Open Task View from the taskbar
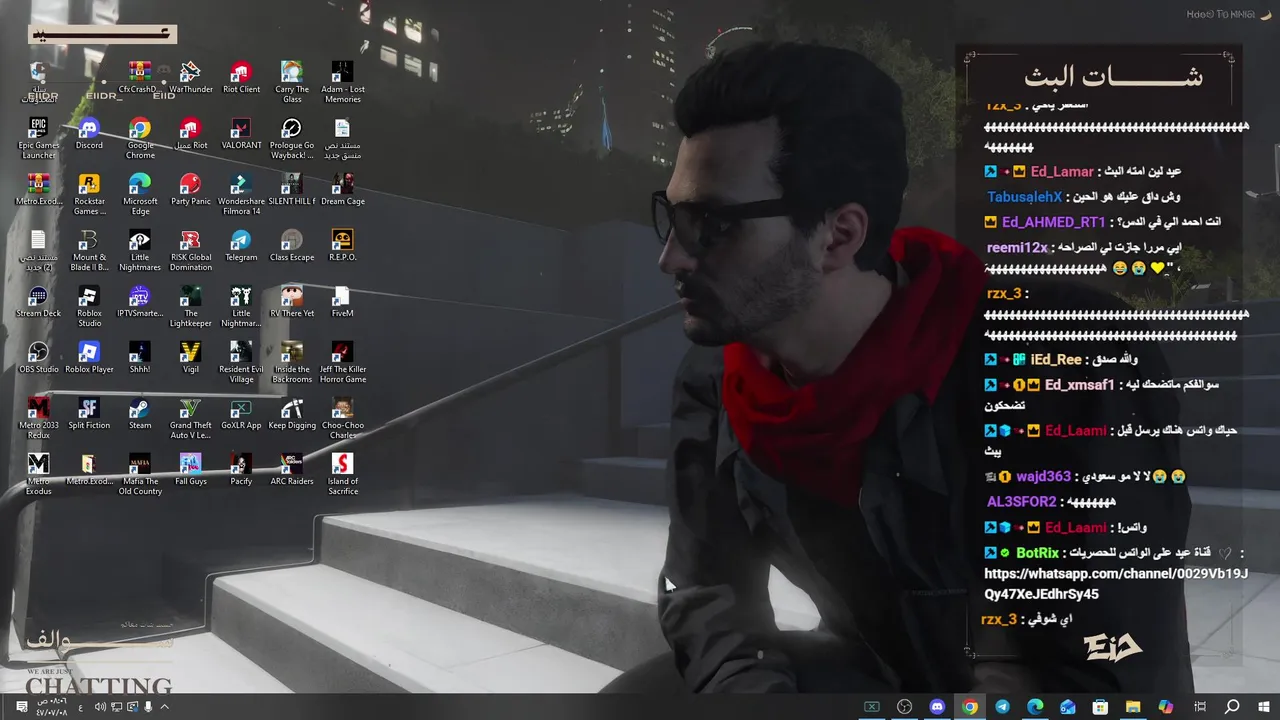Image resolution: width=1280 pixels, height=720 pixels. coord(1199,707)
